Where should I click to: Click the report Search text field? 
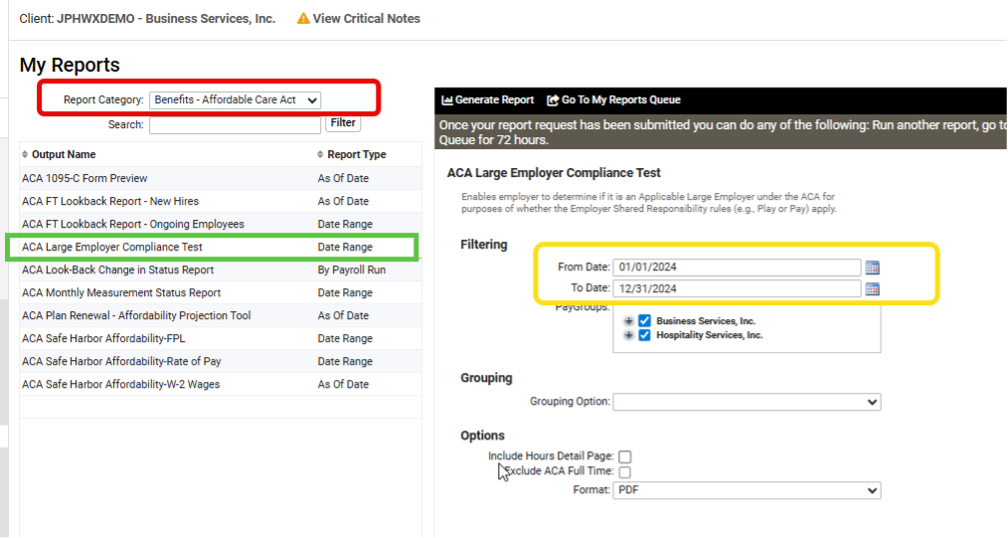pyautogui.click(x=234, y=125)
